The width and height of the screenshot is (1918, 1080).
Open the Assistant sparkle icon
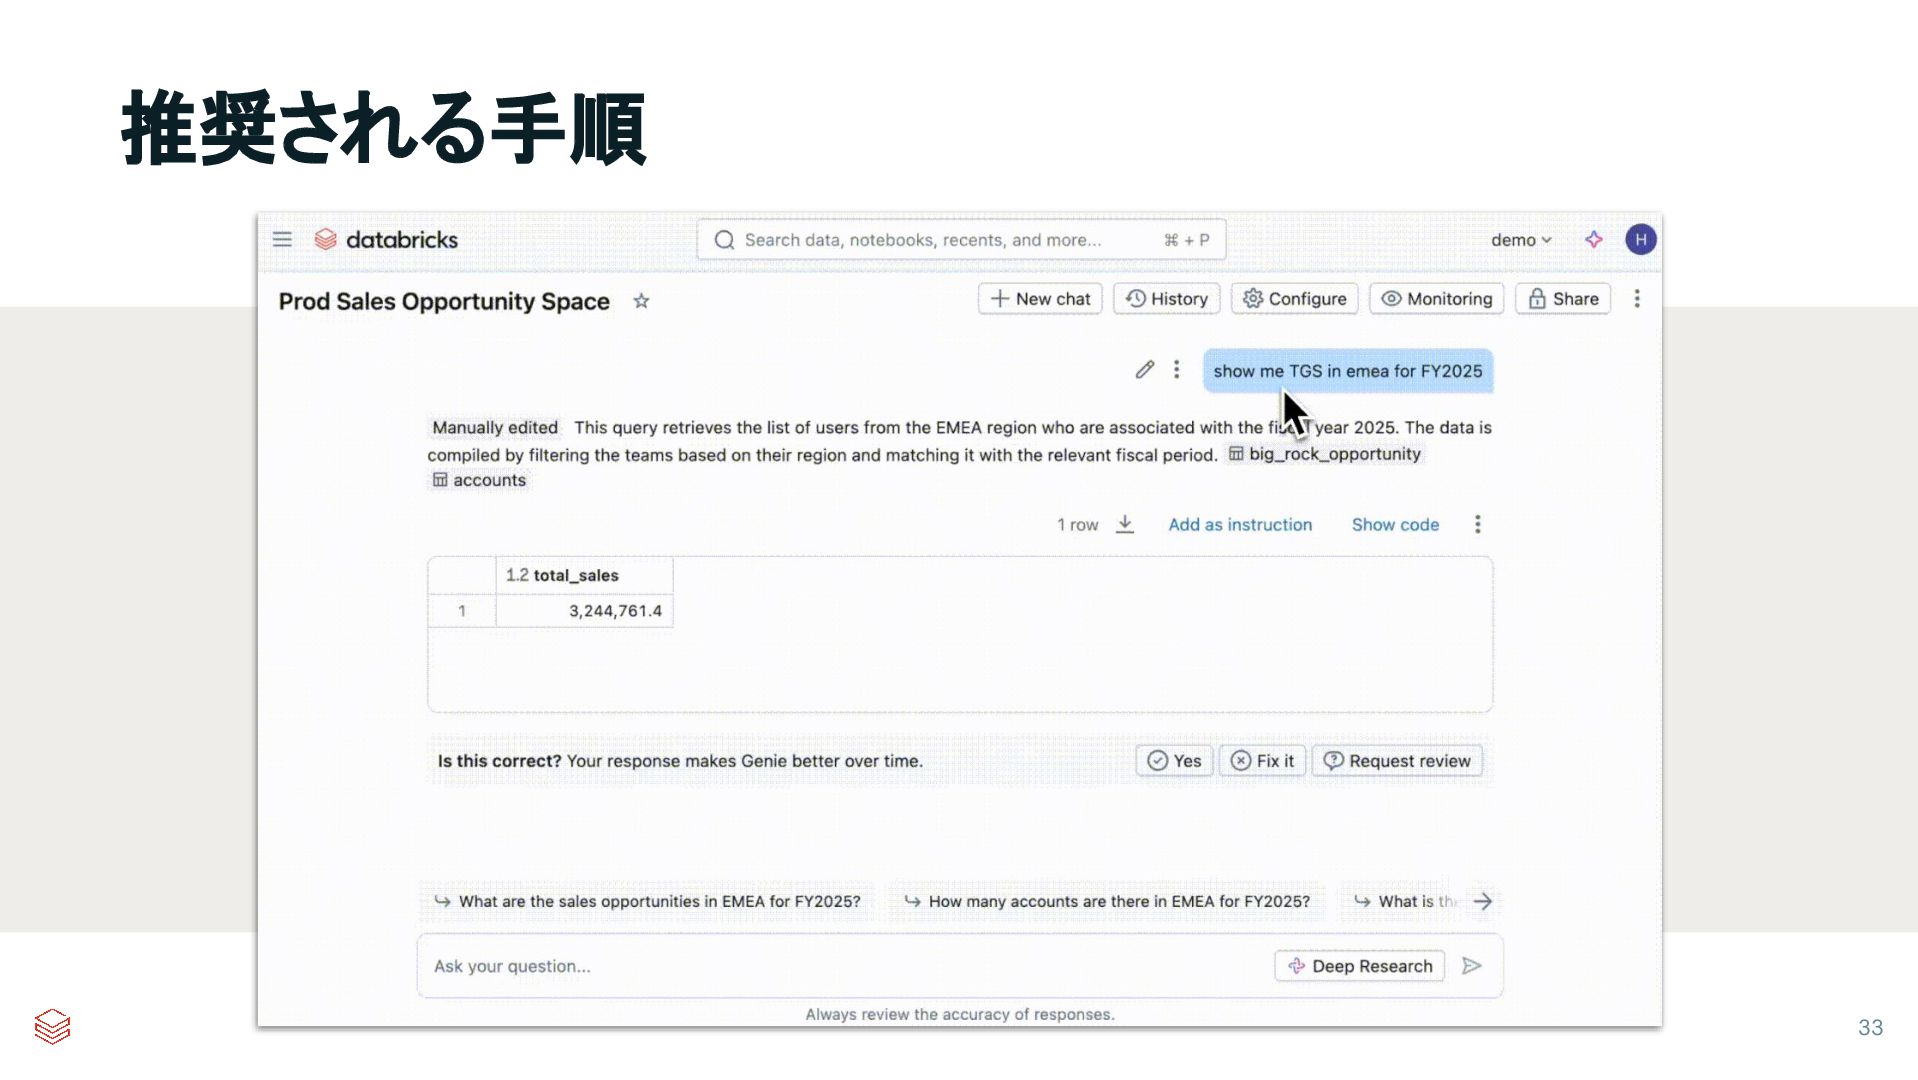tap(1594, 240)
